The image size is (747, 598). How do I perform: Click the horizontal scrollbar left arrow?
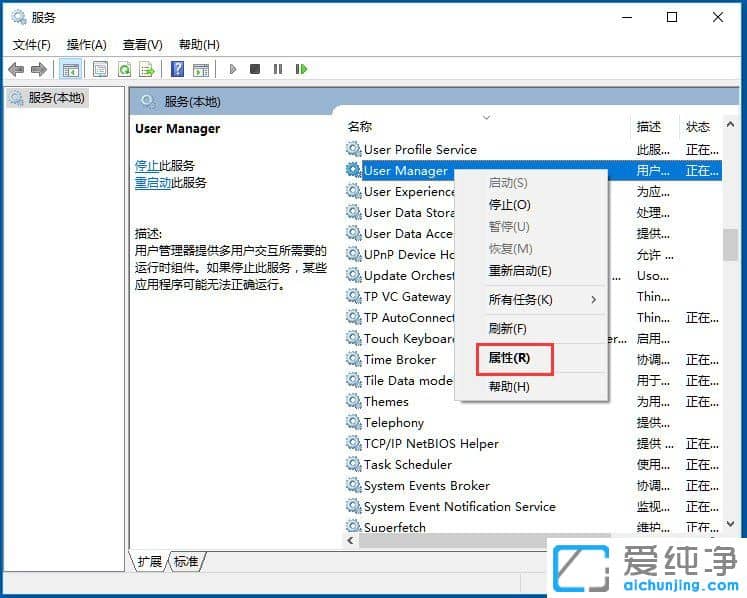(x=351, y=540)
